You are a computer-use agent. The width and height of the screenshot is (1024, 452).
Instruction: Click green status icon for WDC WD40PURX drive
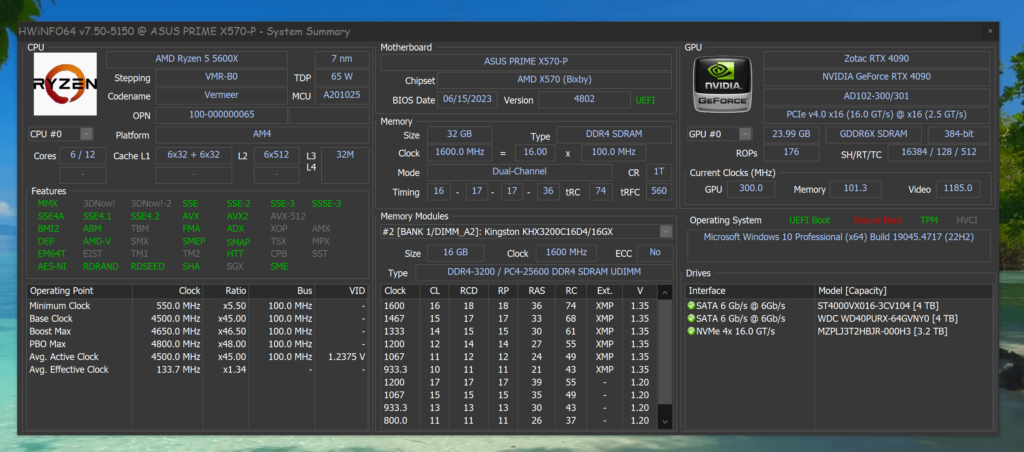click(692, 318)
